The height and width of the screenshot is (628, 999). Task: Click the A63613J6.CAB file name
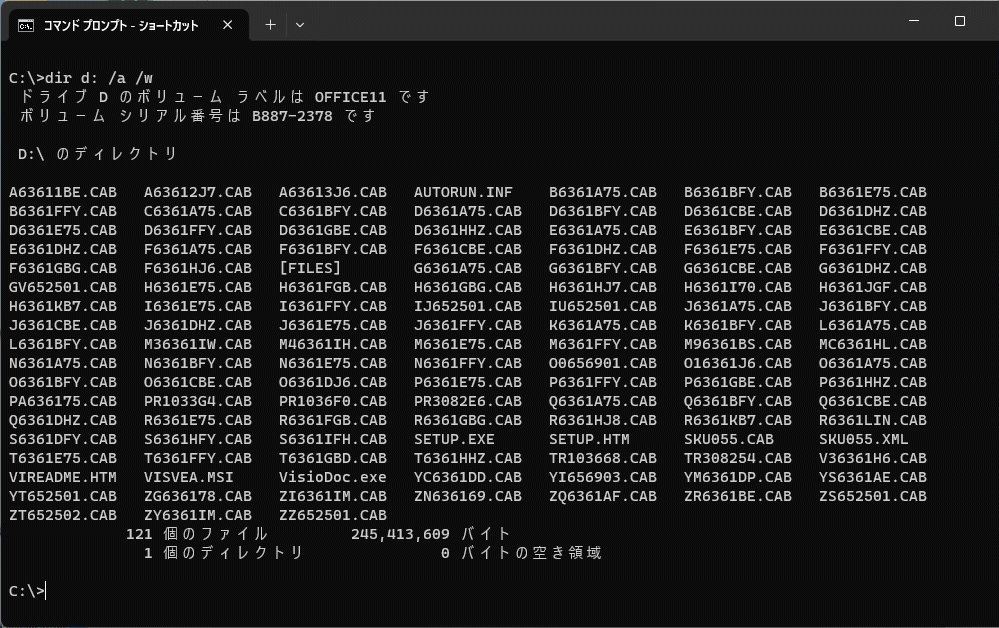pos(333,192)
